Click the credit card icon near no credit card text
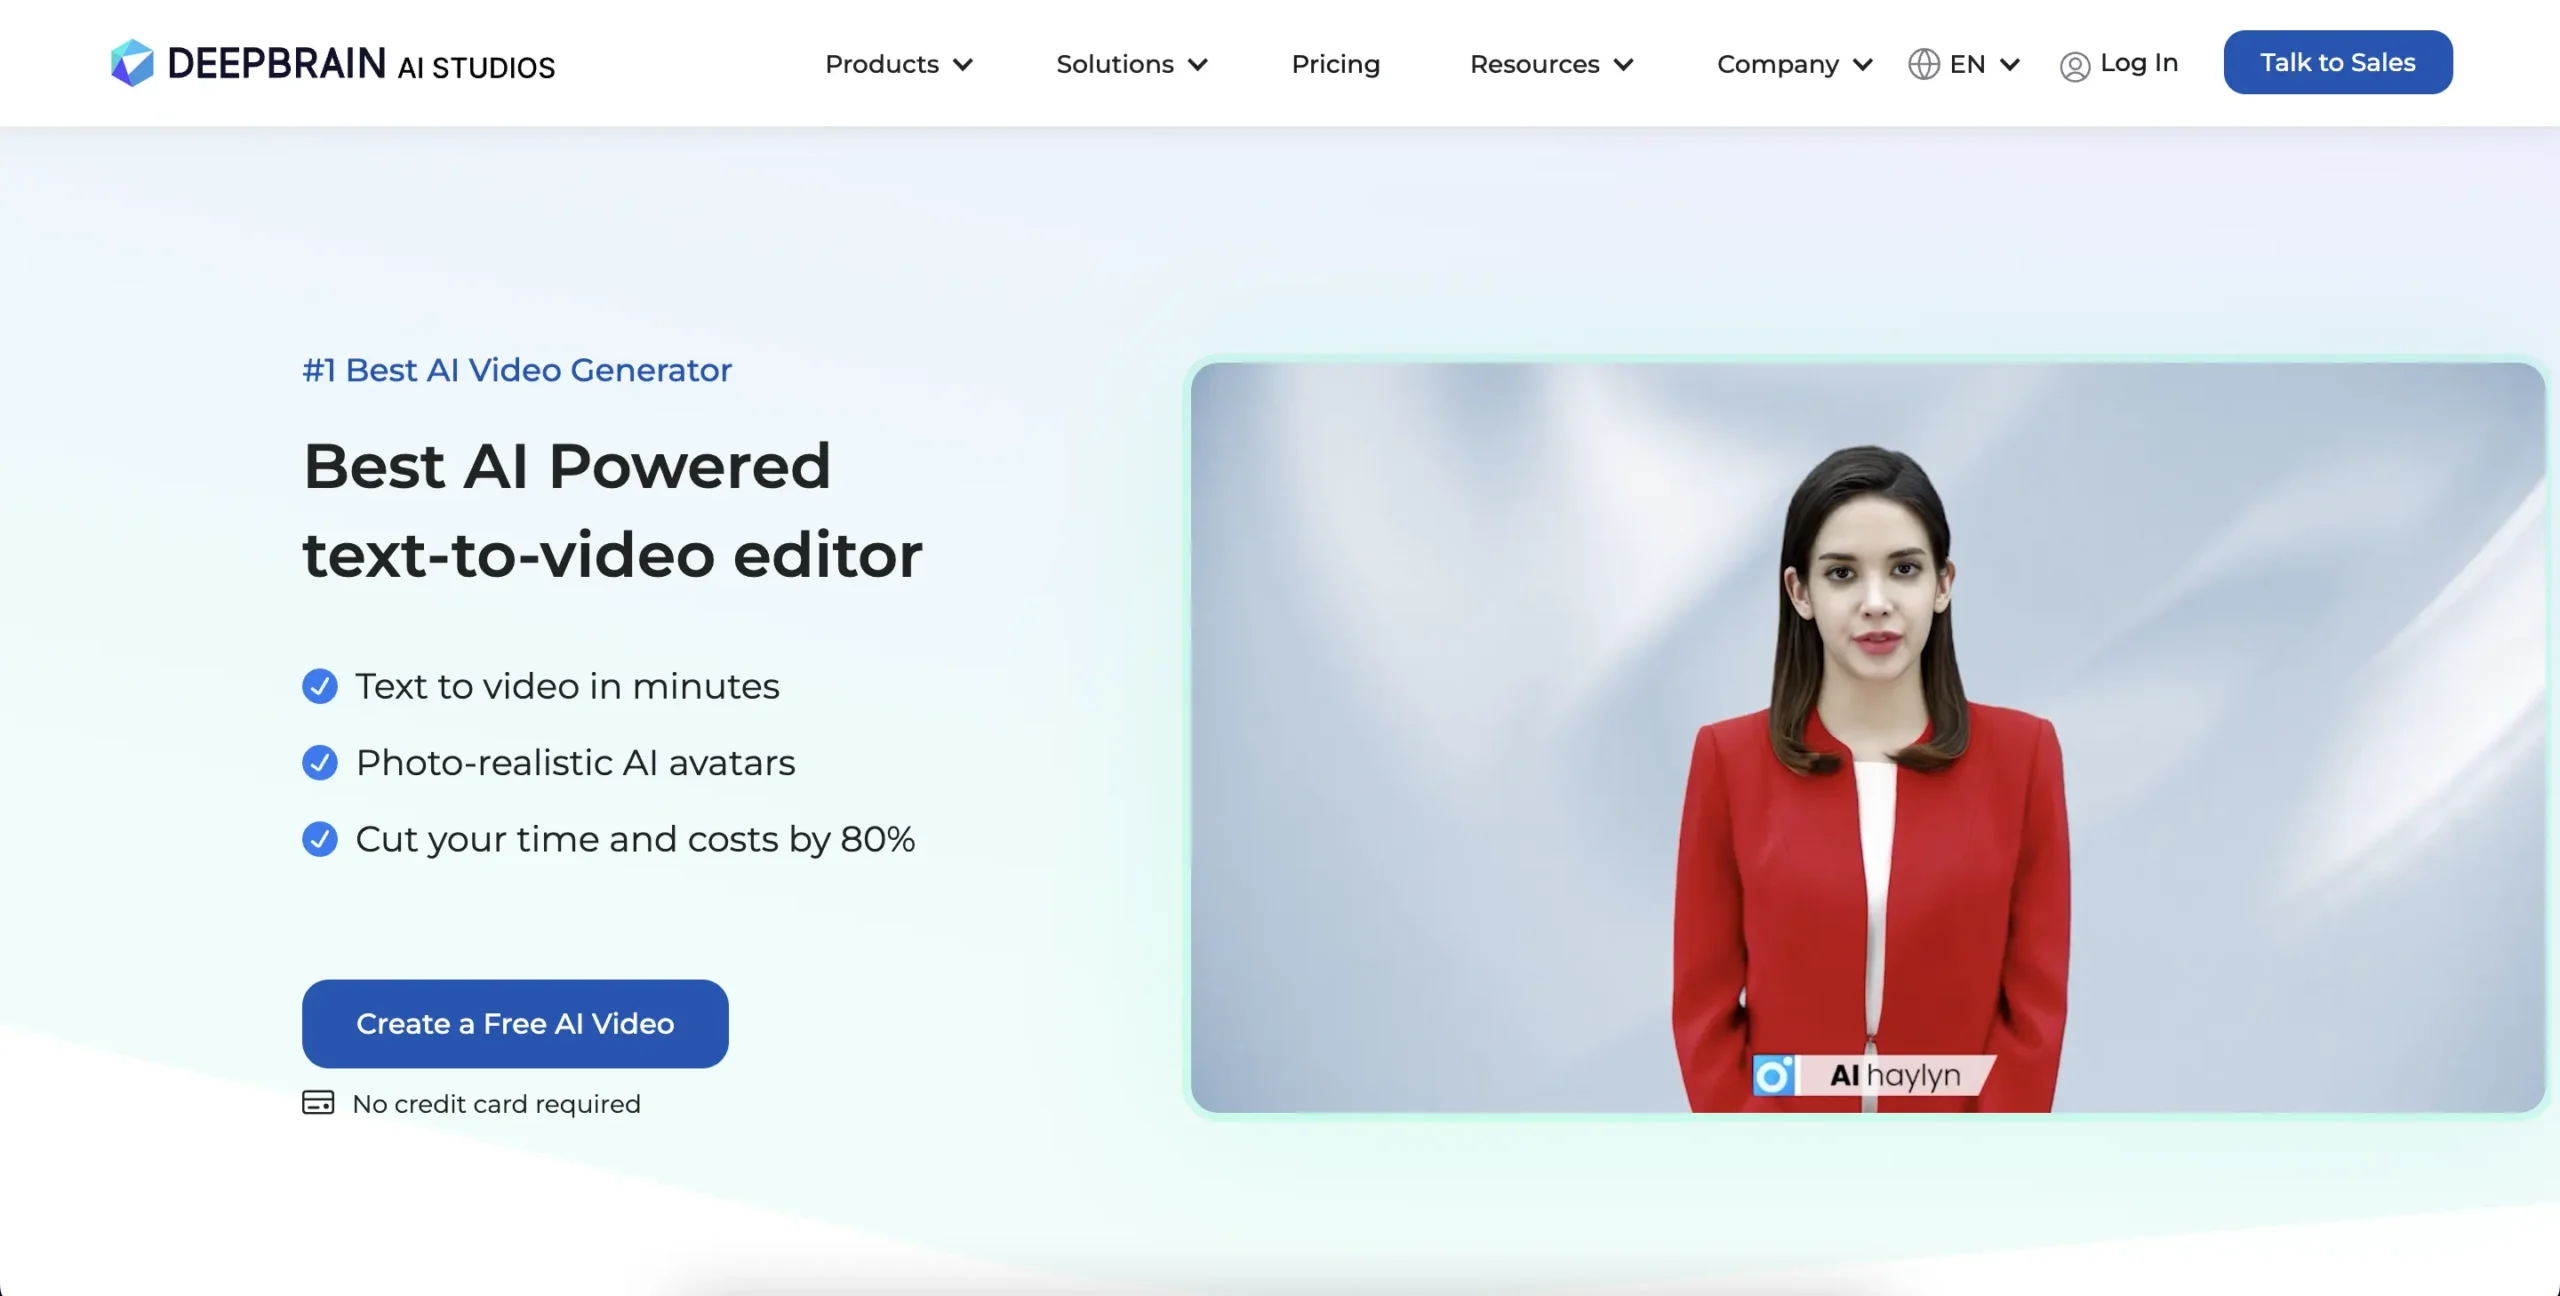 click(316, 1103)
